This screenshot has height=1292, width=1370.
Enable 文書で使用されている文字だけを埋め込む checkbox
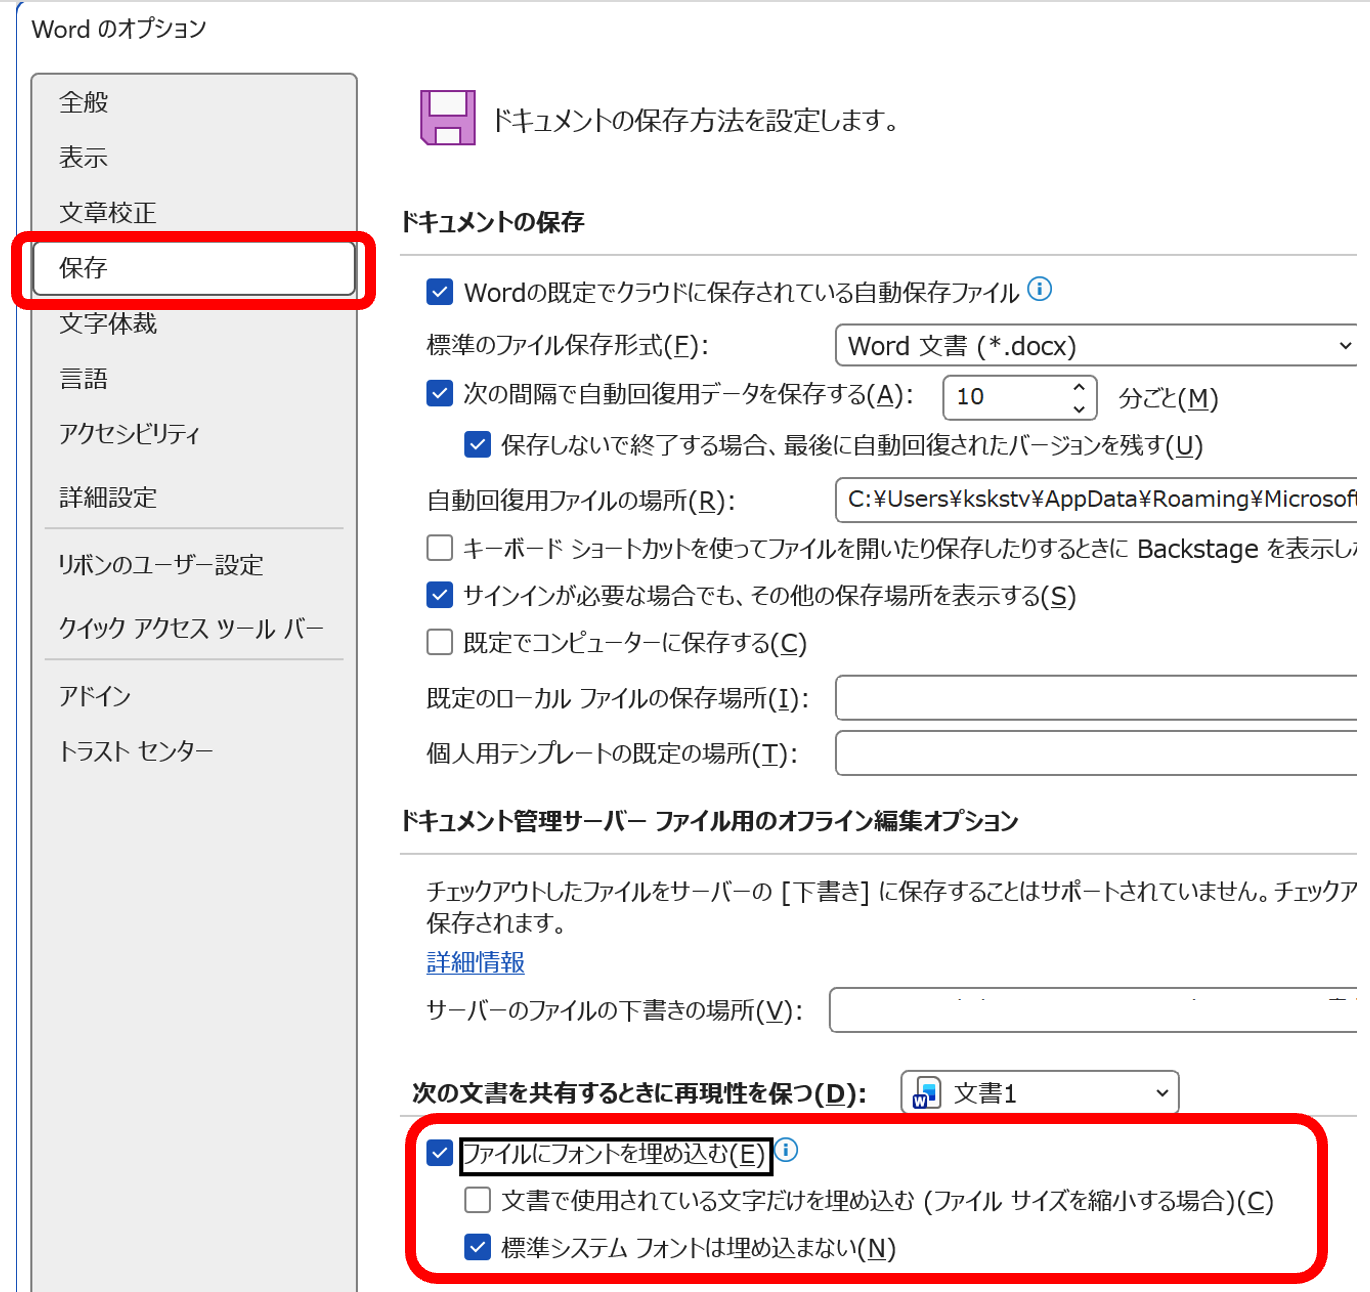pos(478,1200)
